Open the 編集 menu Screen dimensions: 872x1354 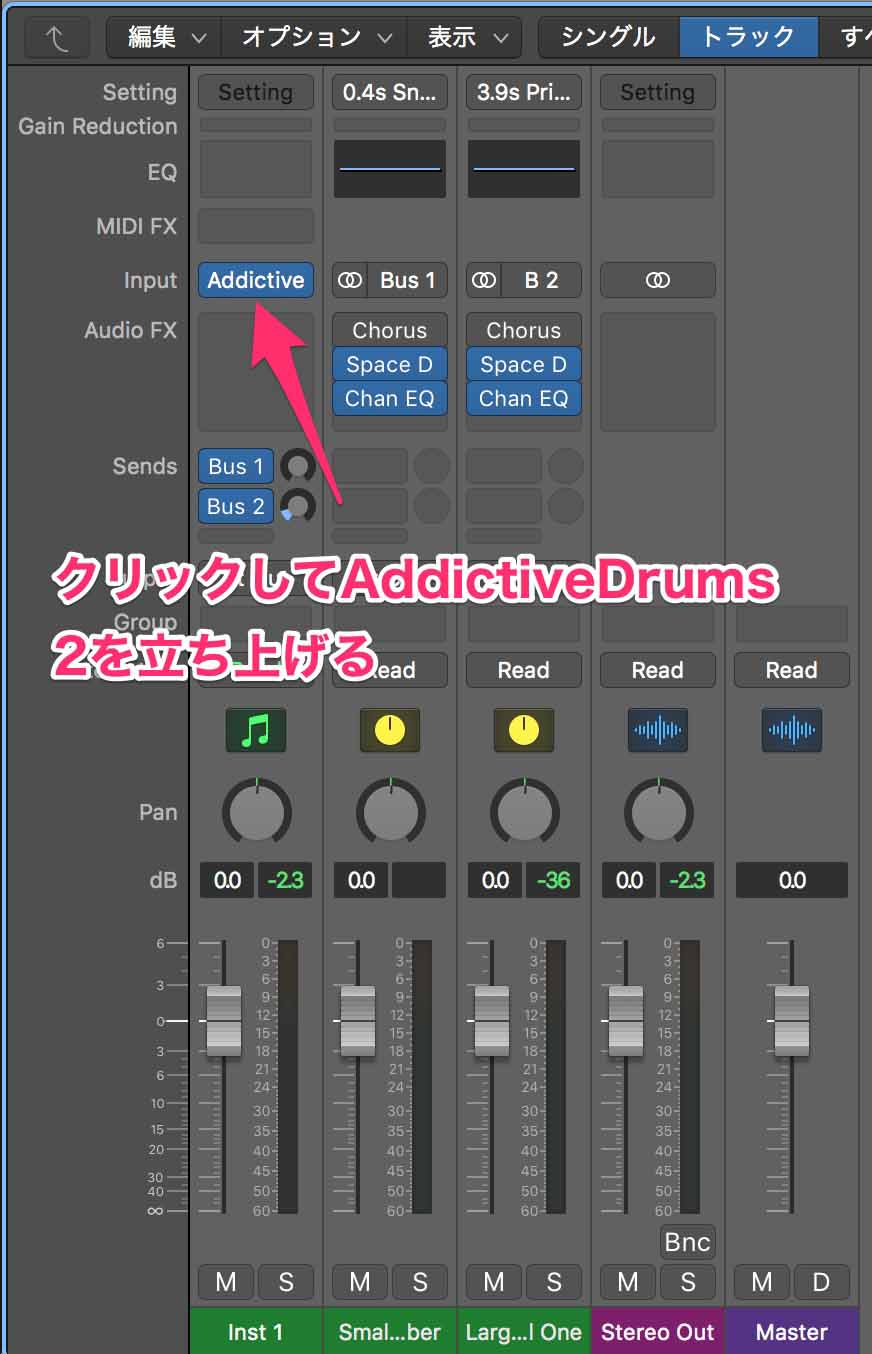click(164, 38)
